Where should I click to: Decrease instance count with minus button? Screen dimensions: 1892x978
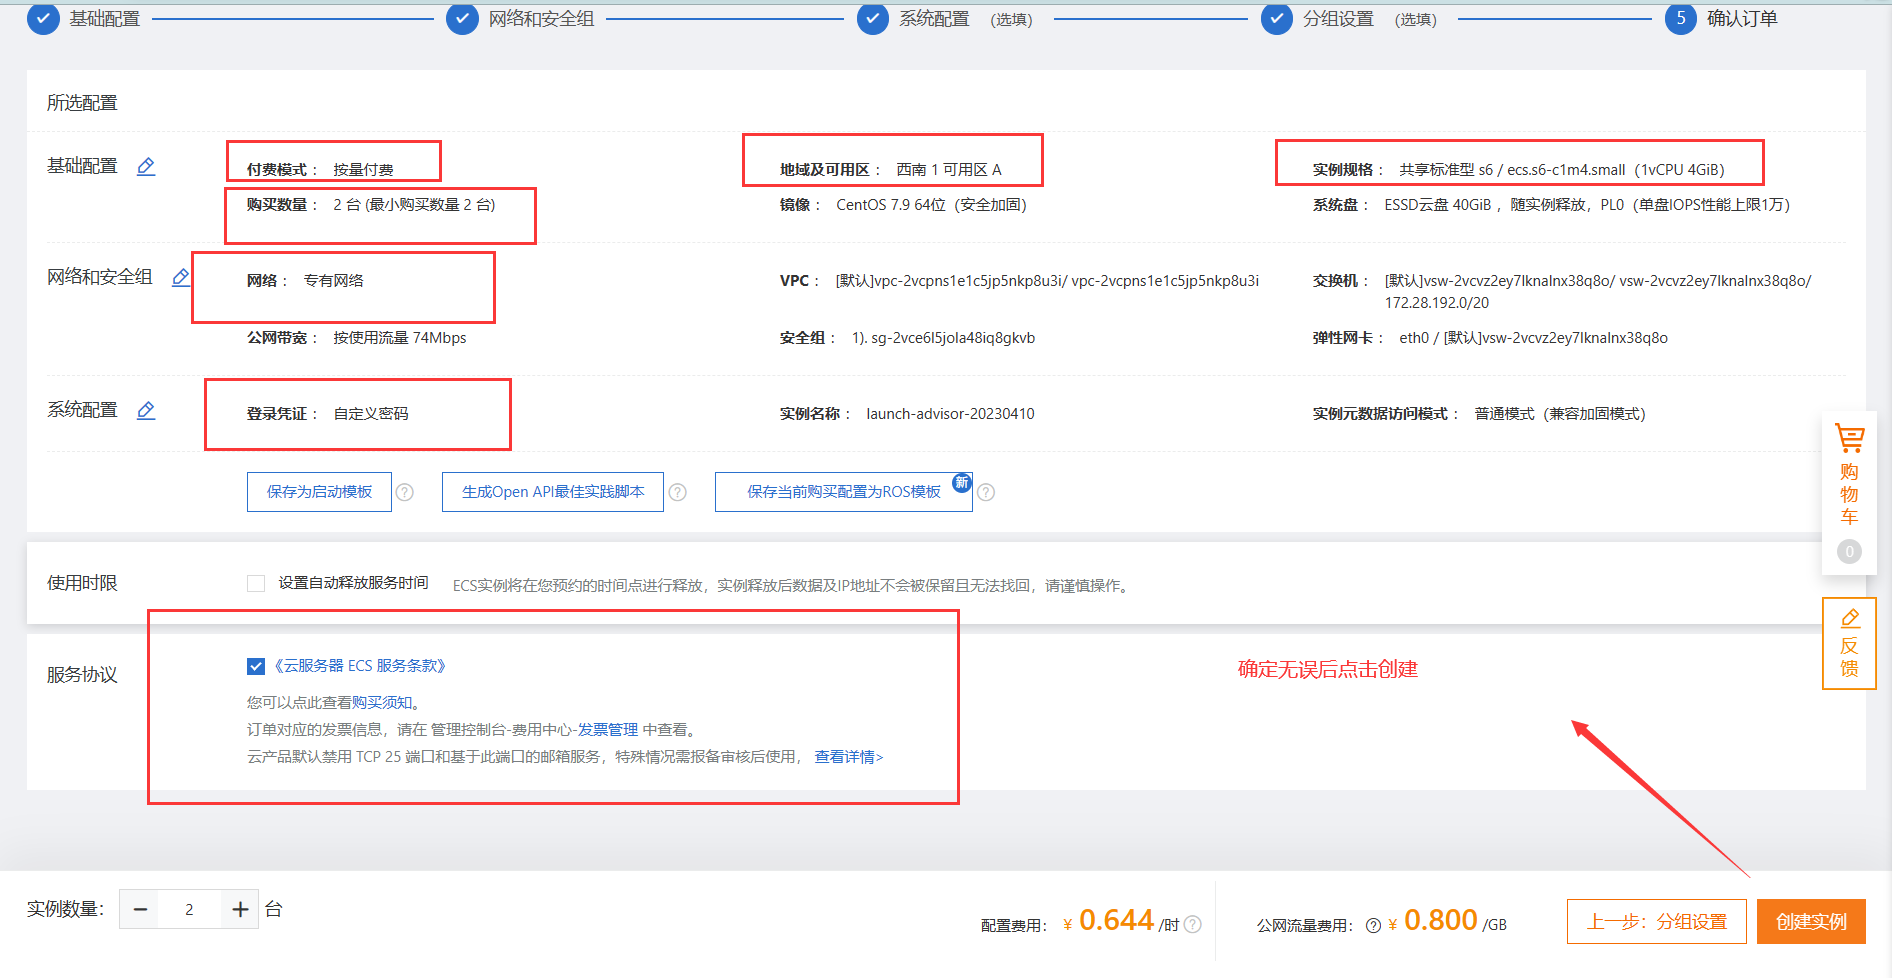(x=140, y=909)
